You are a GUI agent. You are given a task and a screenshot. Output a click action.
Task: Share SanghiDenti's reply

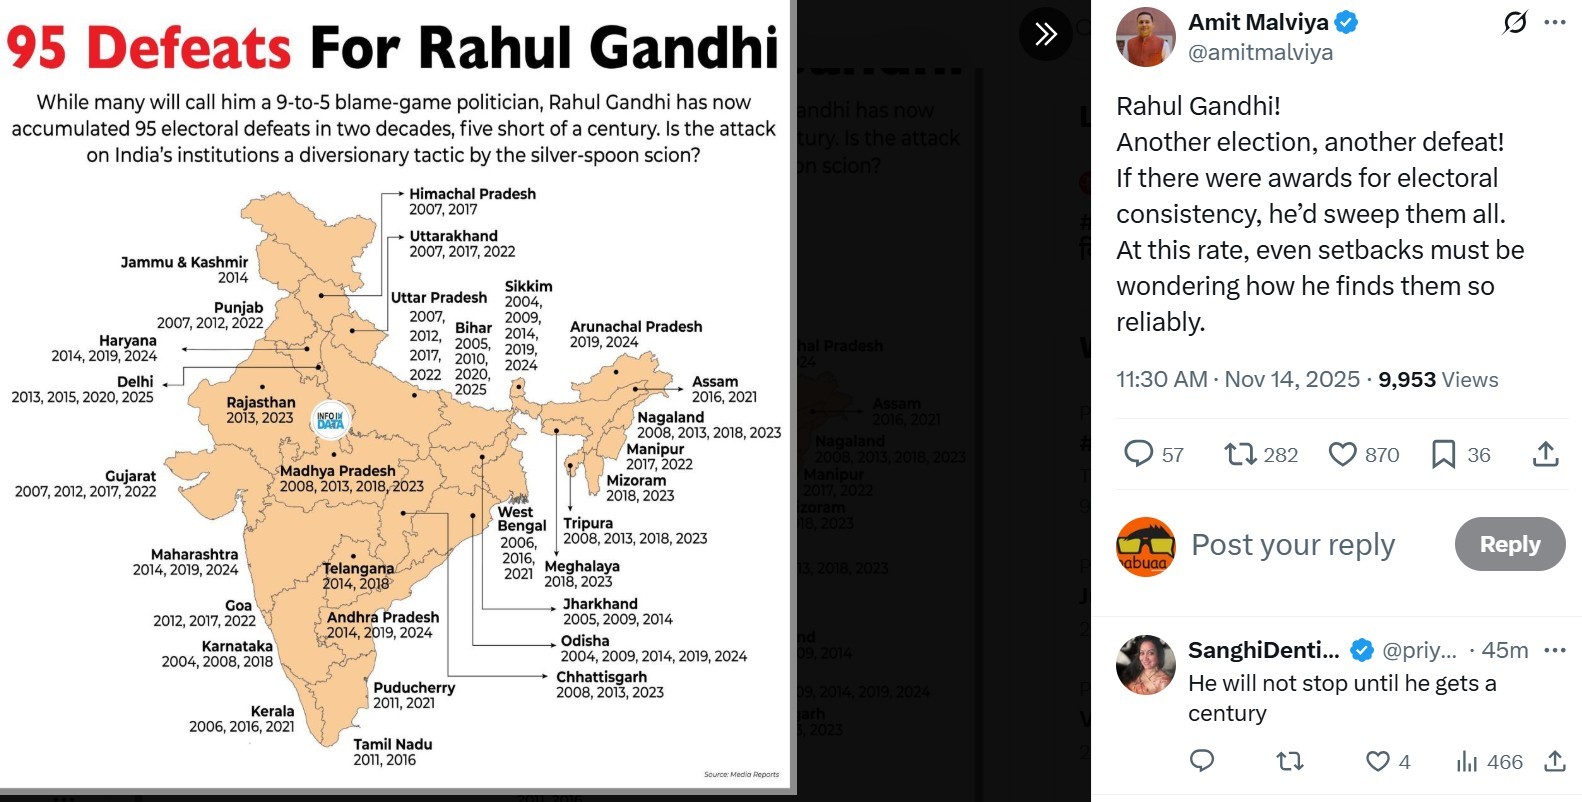(x=1554, y=761)
